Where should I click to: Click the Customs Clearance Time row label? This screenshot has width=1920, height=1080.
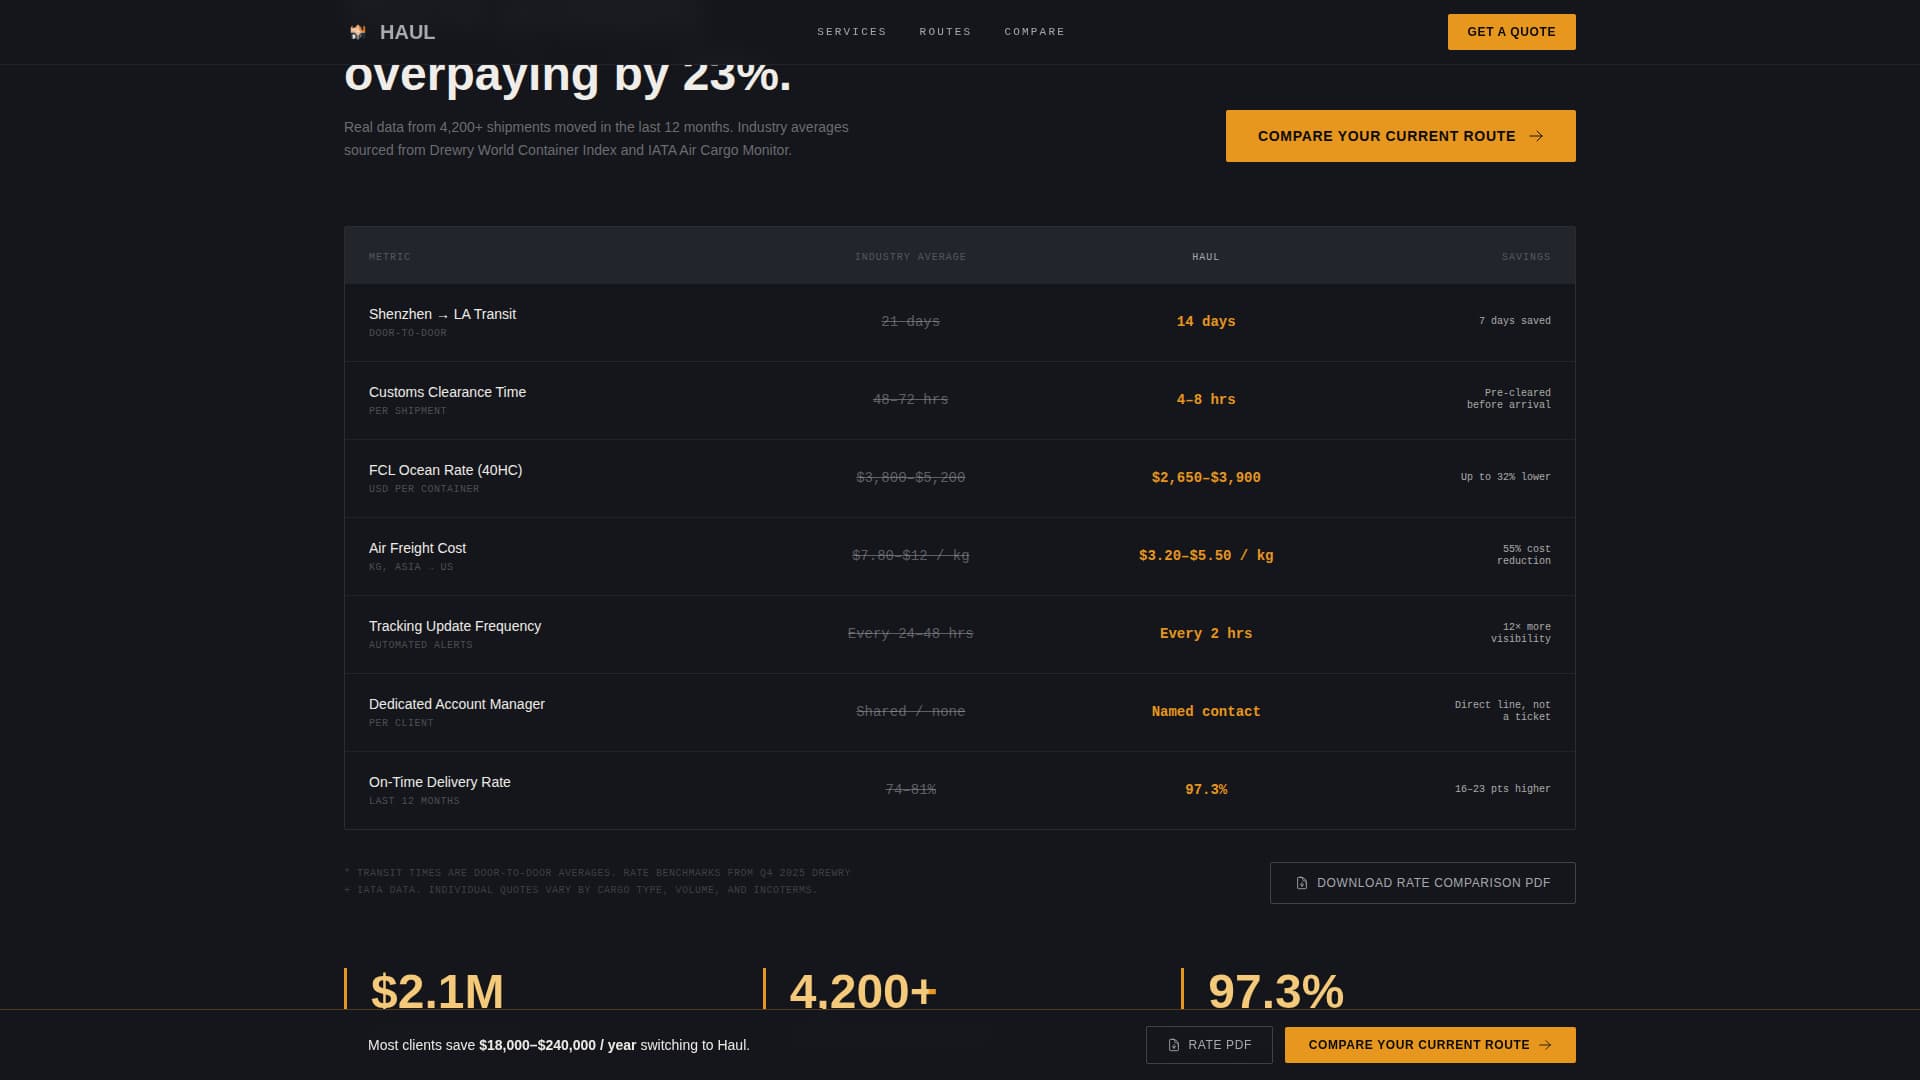[x=447, y=392]
